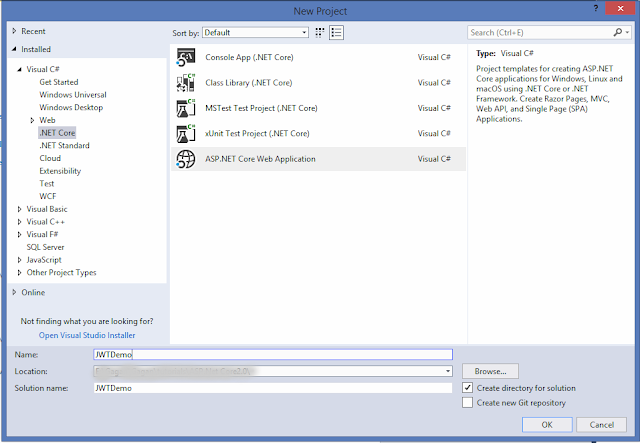This screenshot has height=443, width=640.
Task: Select the MSTest Test Project template icon
Action: pos(186,108)
